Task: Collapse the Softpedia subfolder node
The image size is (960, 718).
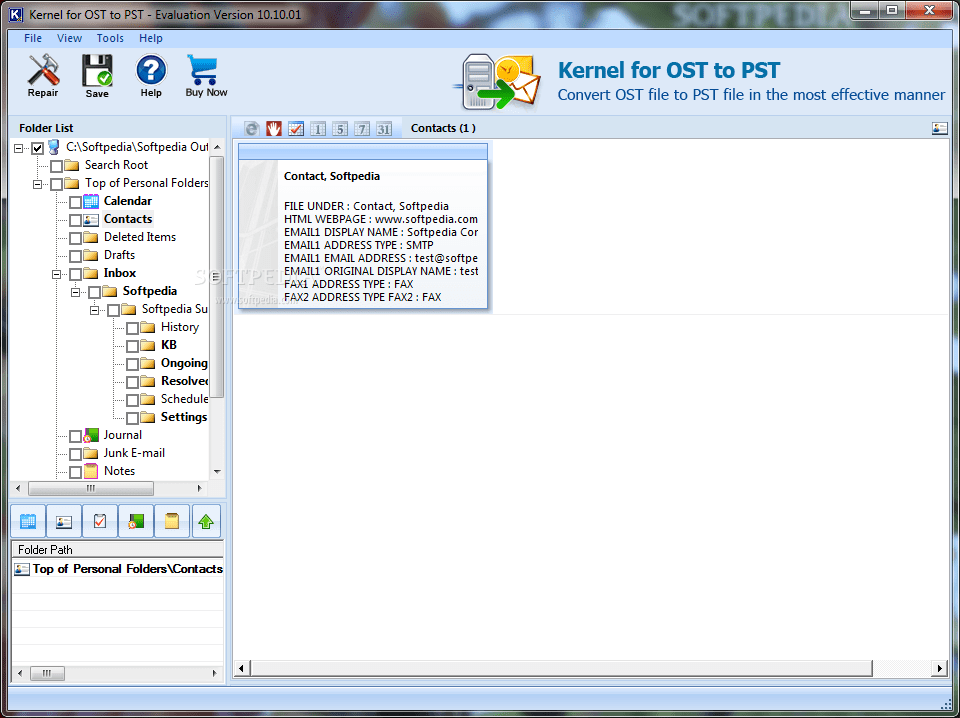Action: coord(75,292)
